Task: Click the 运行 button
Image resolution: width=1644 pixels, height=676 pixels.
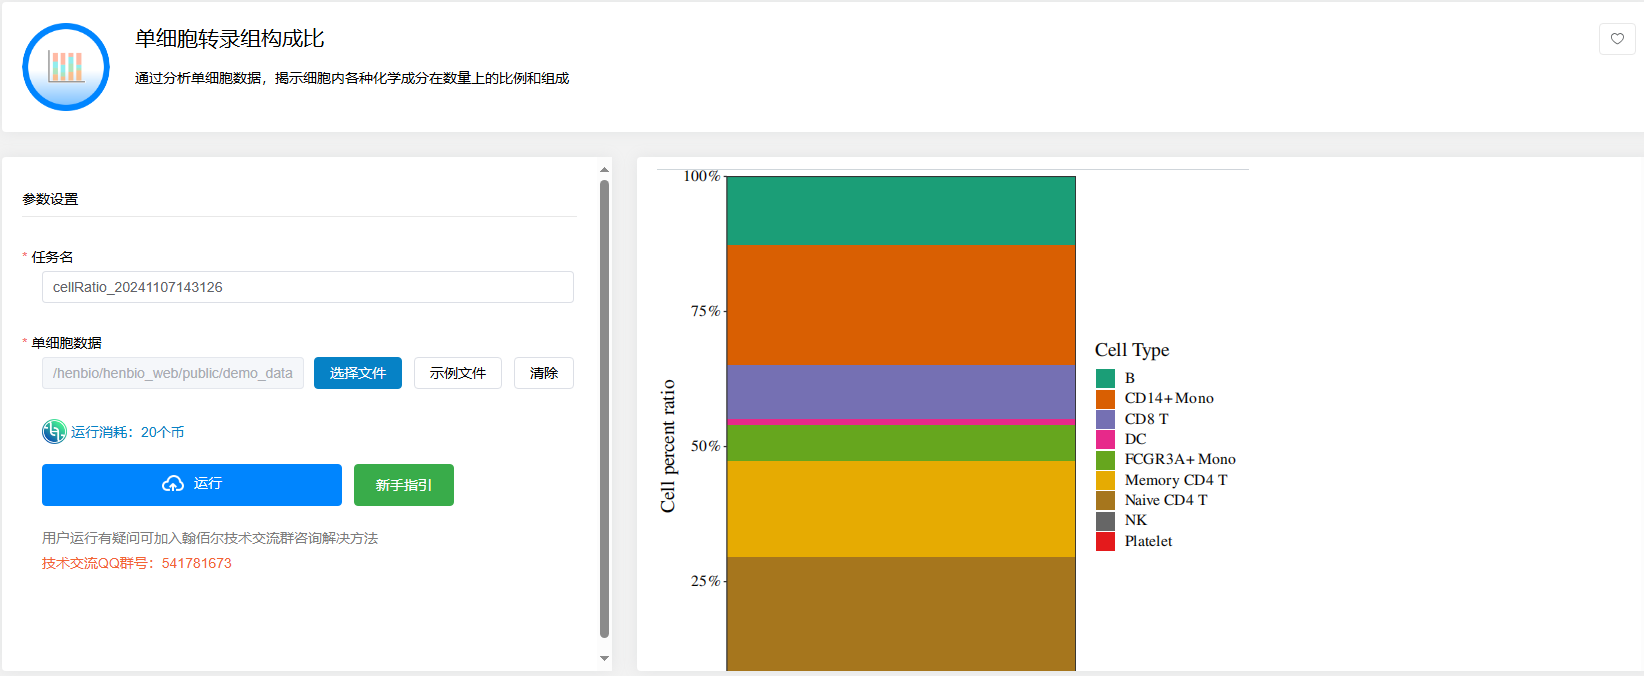Action: [192, 485]
